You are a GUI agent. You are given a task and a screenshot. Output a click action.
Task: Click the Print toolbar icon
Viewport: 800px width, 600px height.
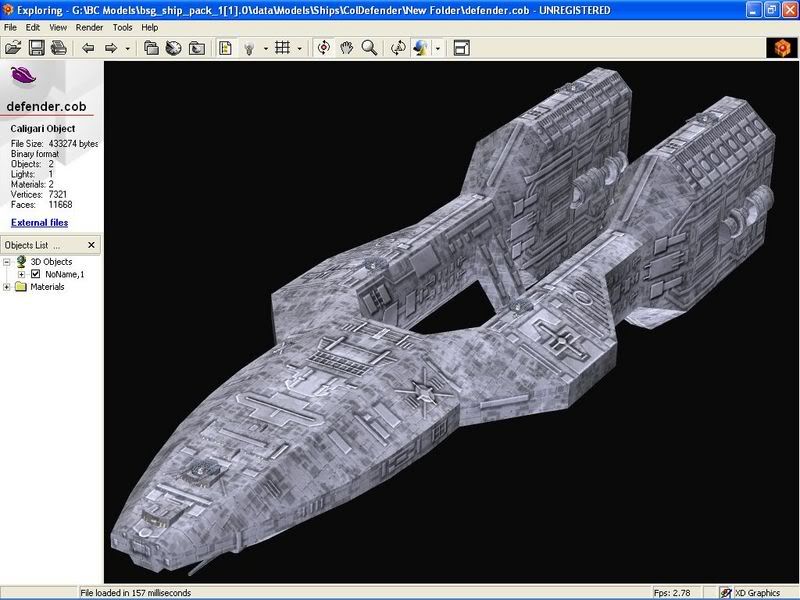pos(59,48)
